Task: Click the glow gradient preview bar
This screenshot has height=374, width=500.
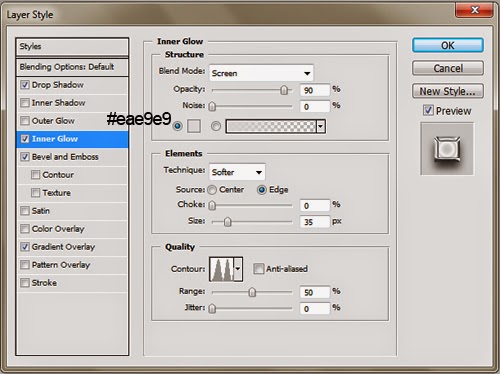Action: click(271, 126)
